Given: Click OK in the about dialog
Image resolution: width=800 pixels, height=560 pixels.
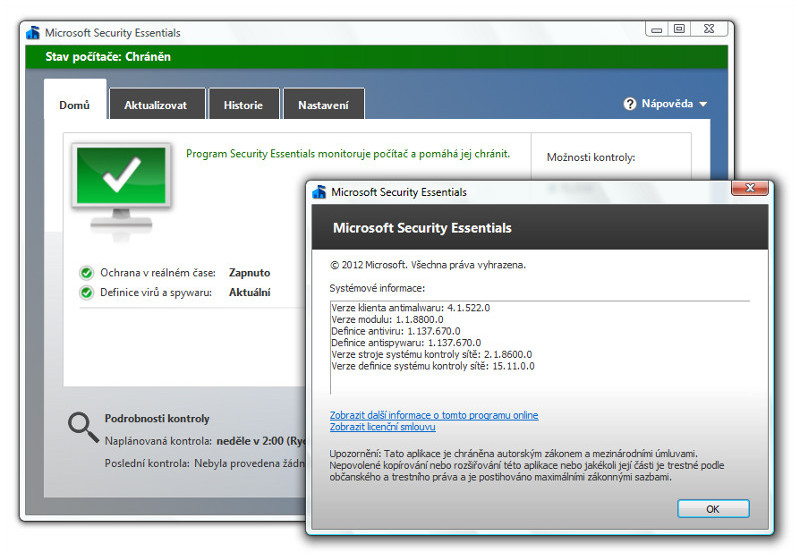Looking at the screenshot, I should [713, 509].
